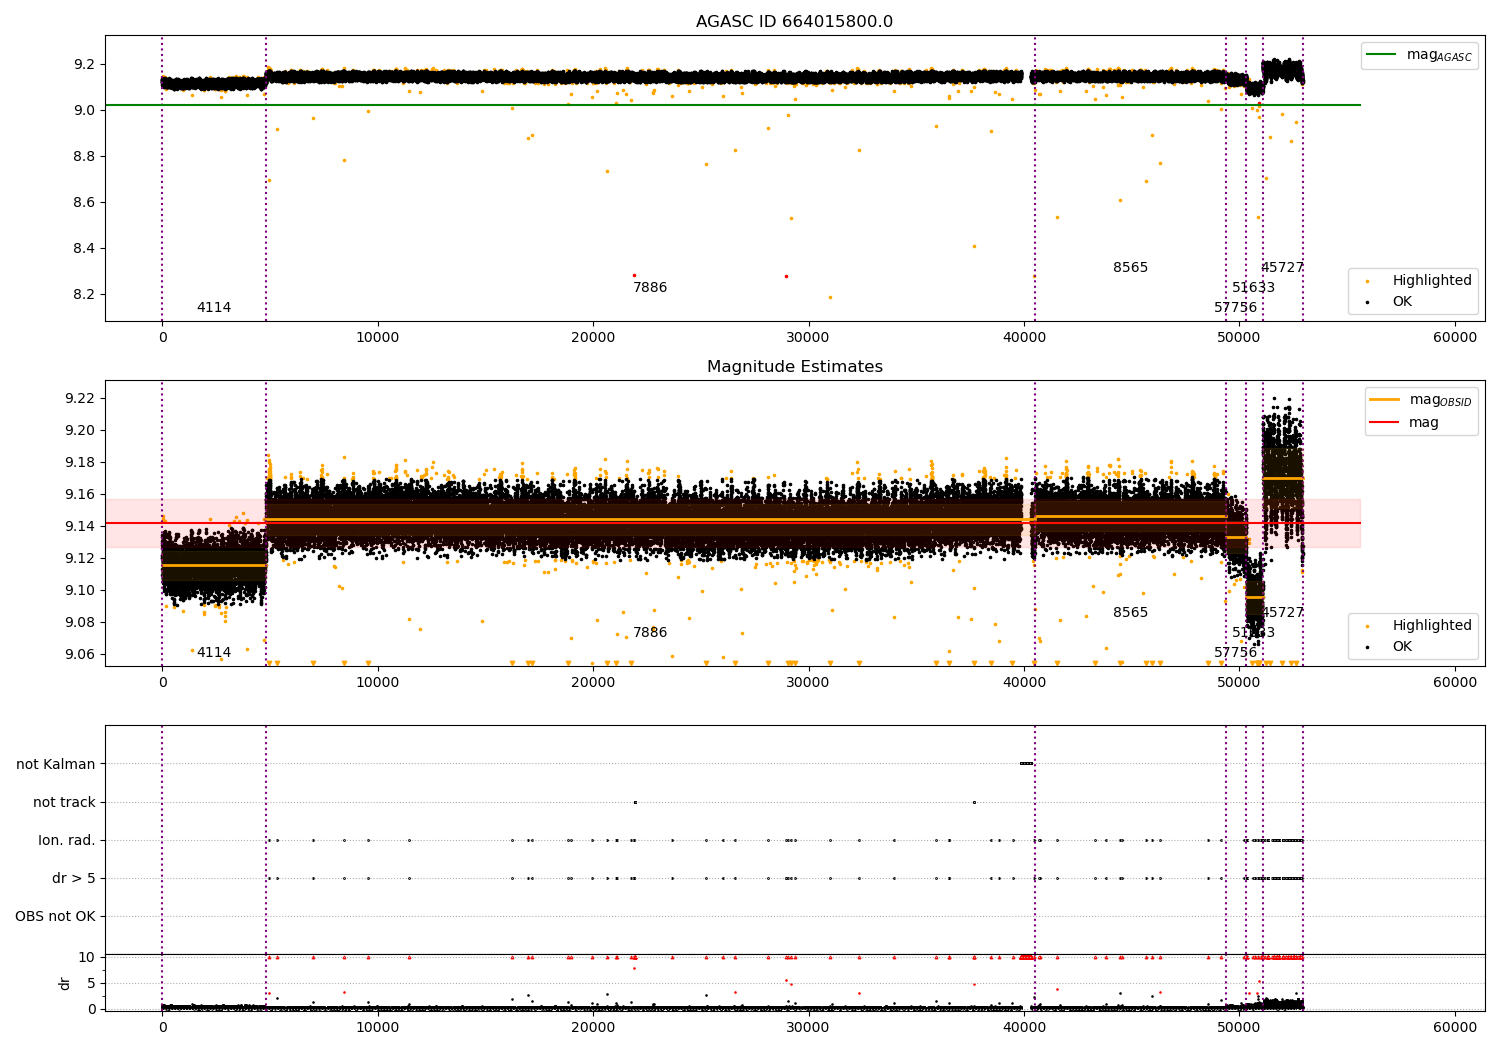The width and height of the screenshot is (1500, 1050).
Task: Click the orange line sample beside mag OBSID
Action: pos(1385,400)
